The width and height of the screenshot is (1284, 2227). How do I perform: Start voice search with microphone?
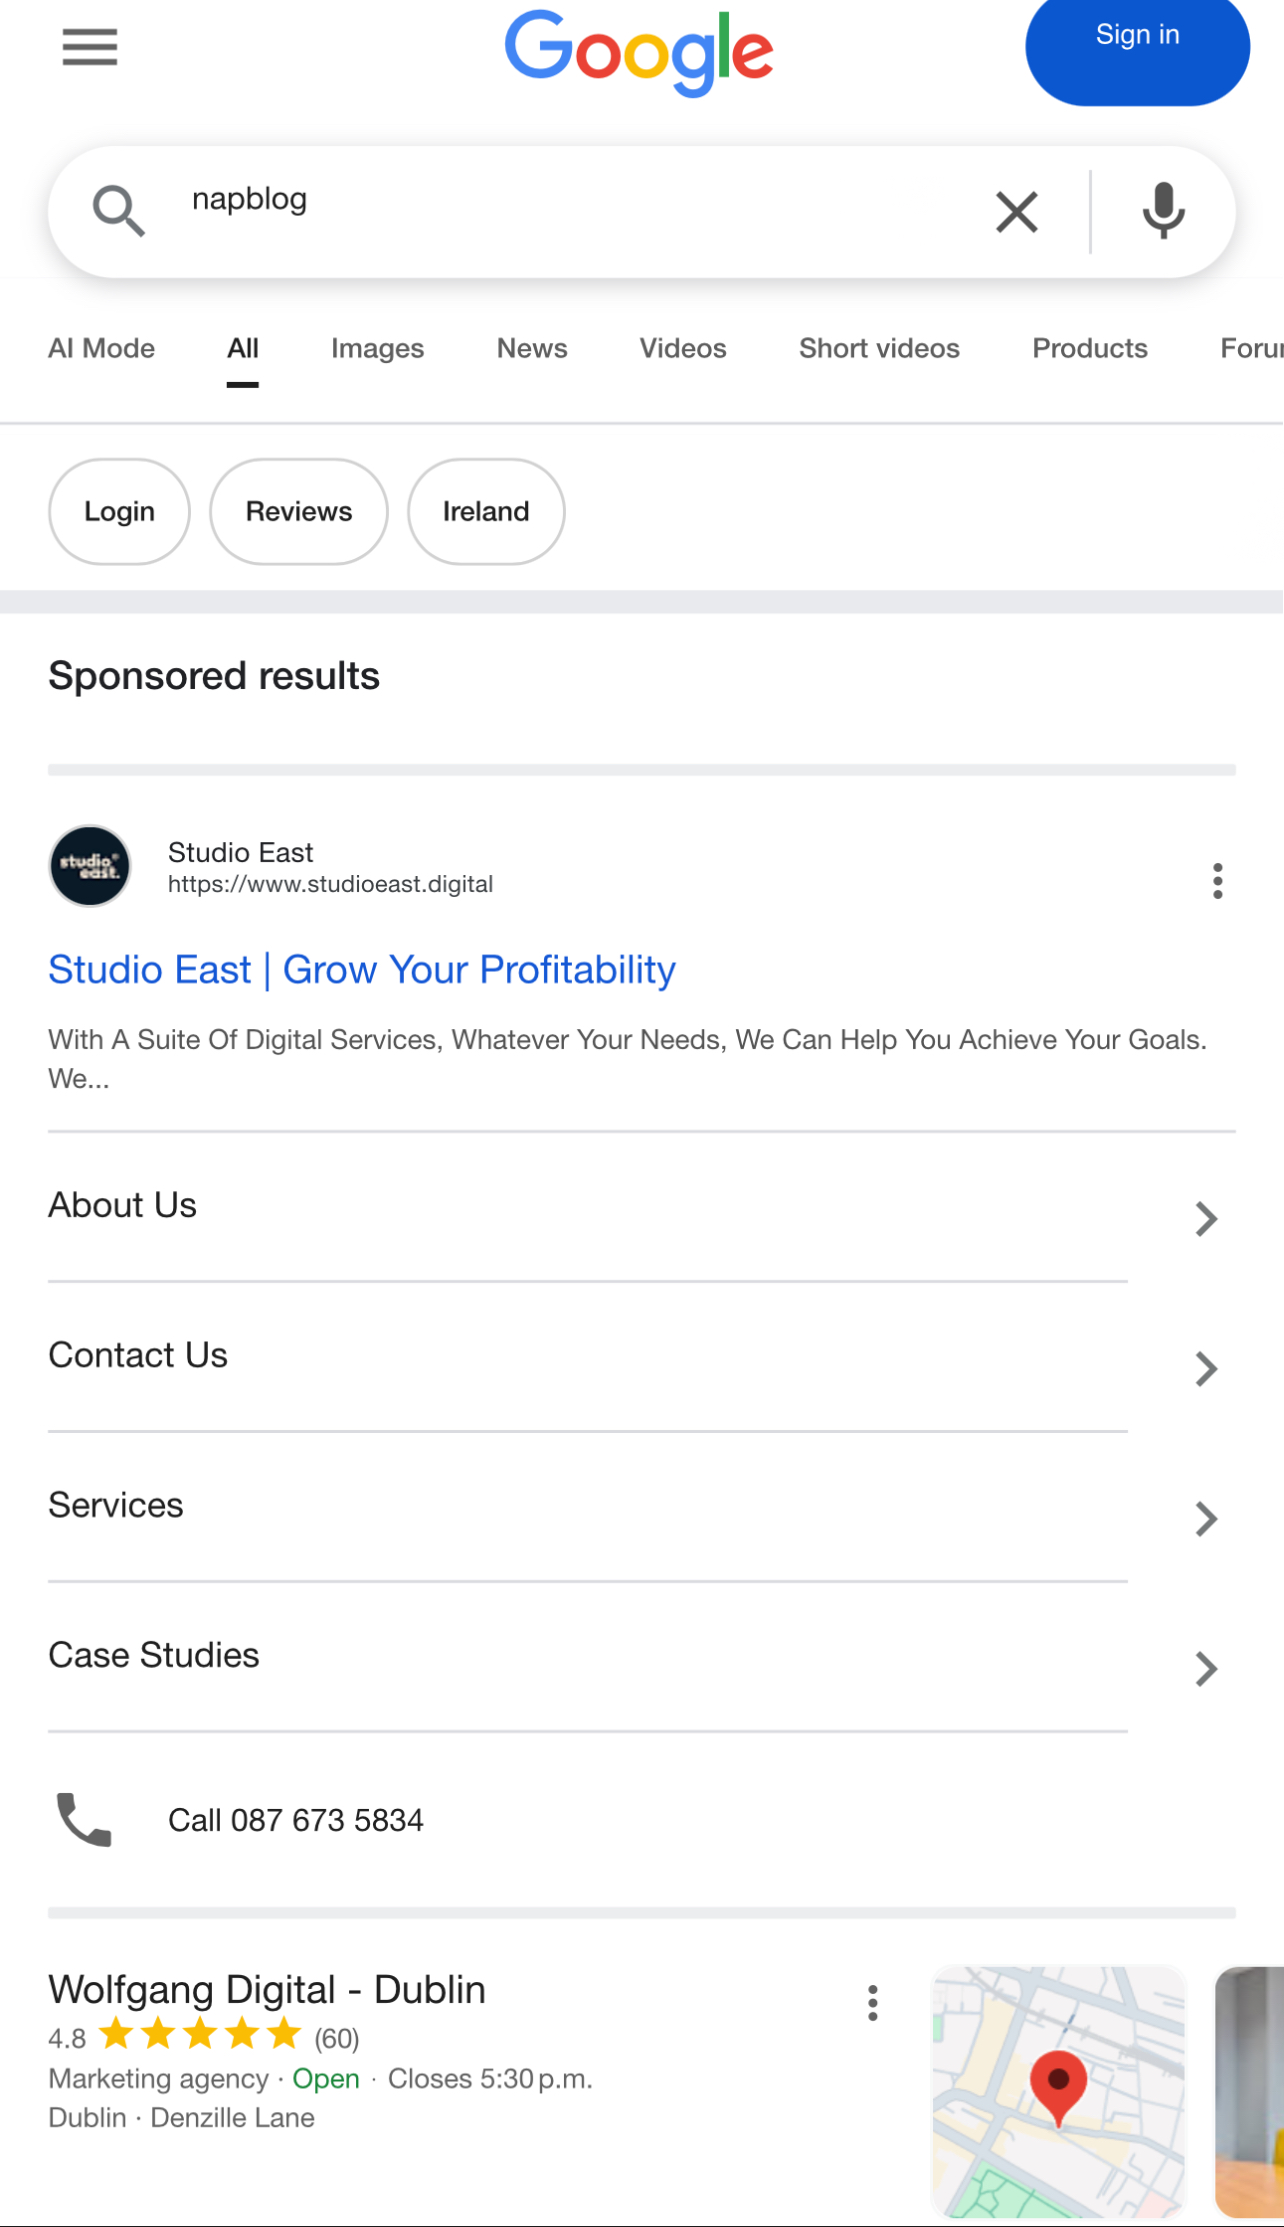(x=1163, y=212)
